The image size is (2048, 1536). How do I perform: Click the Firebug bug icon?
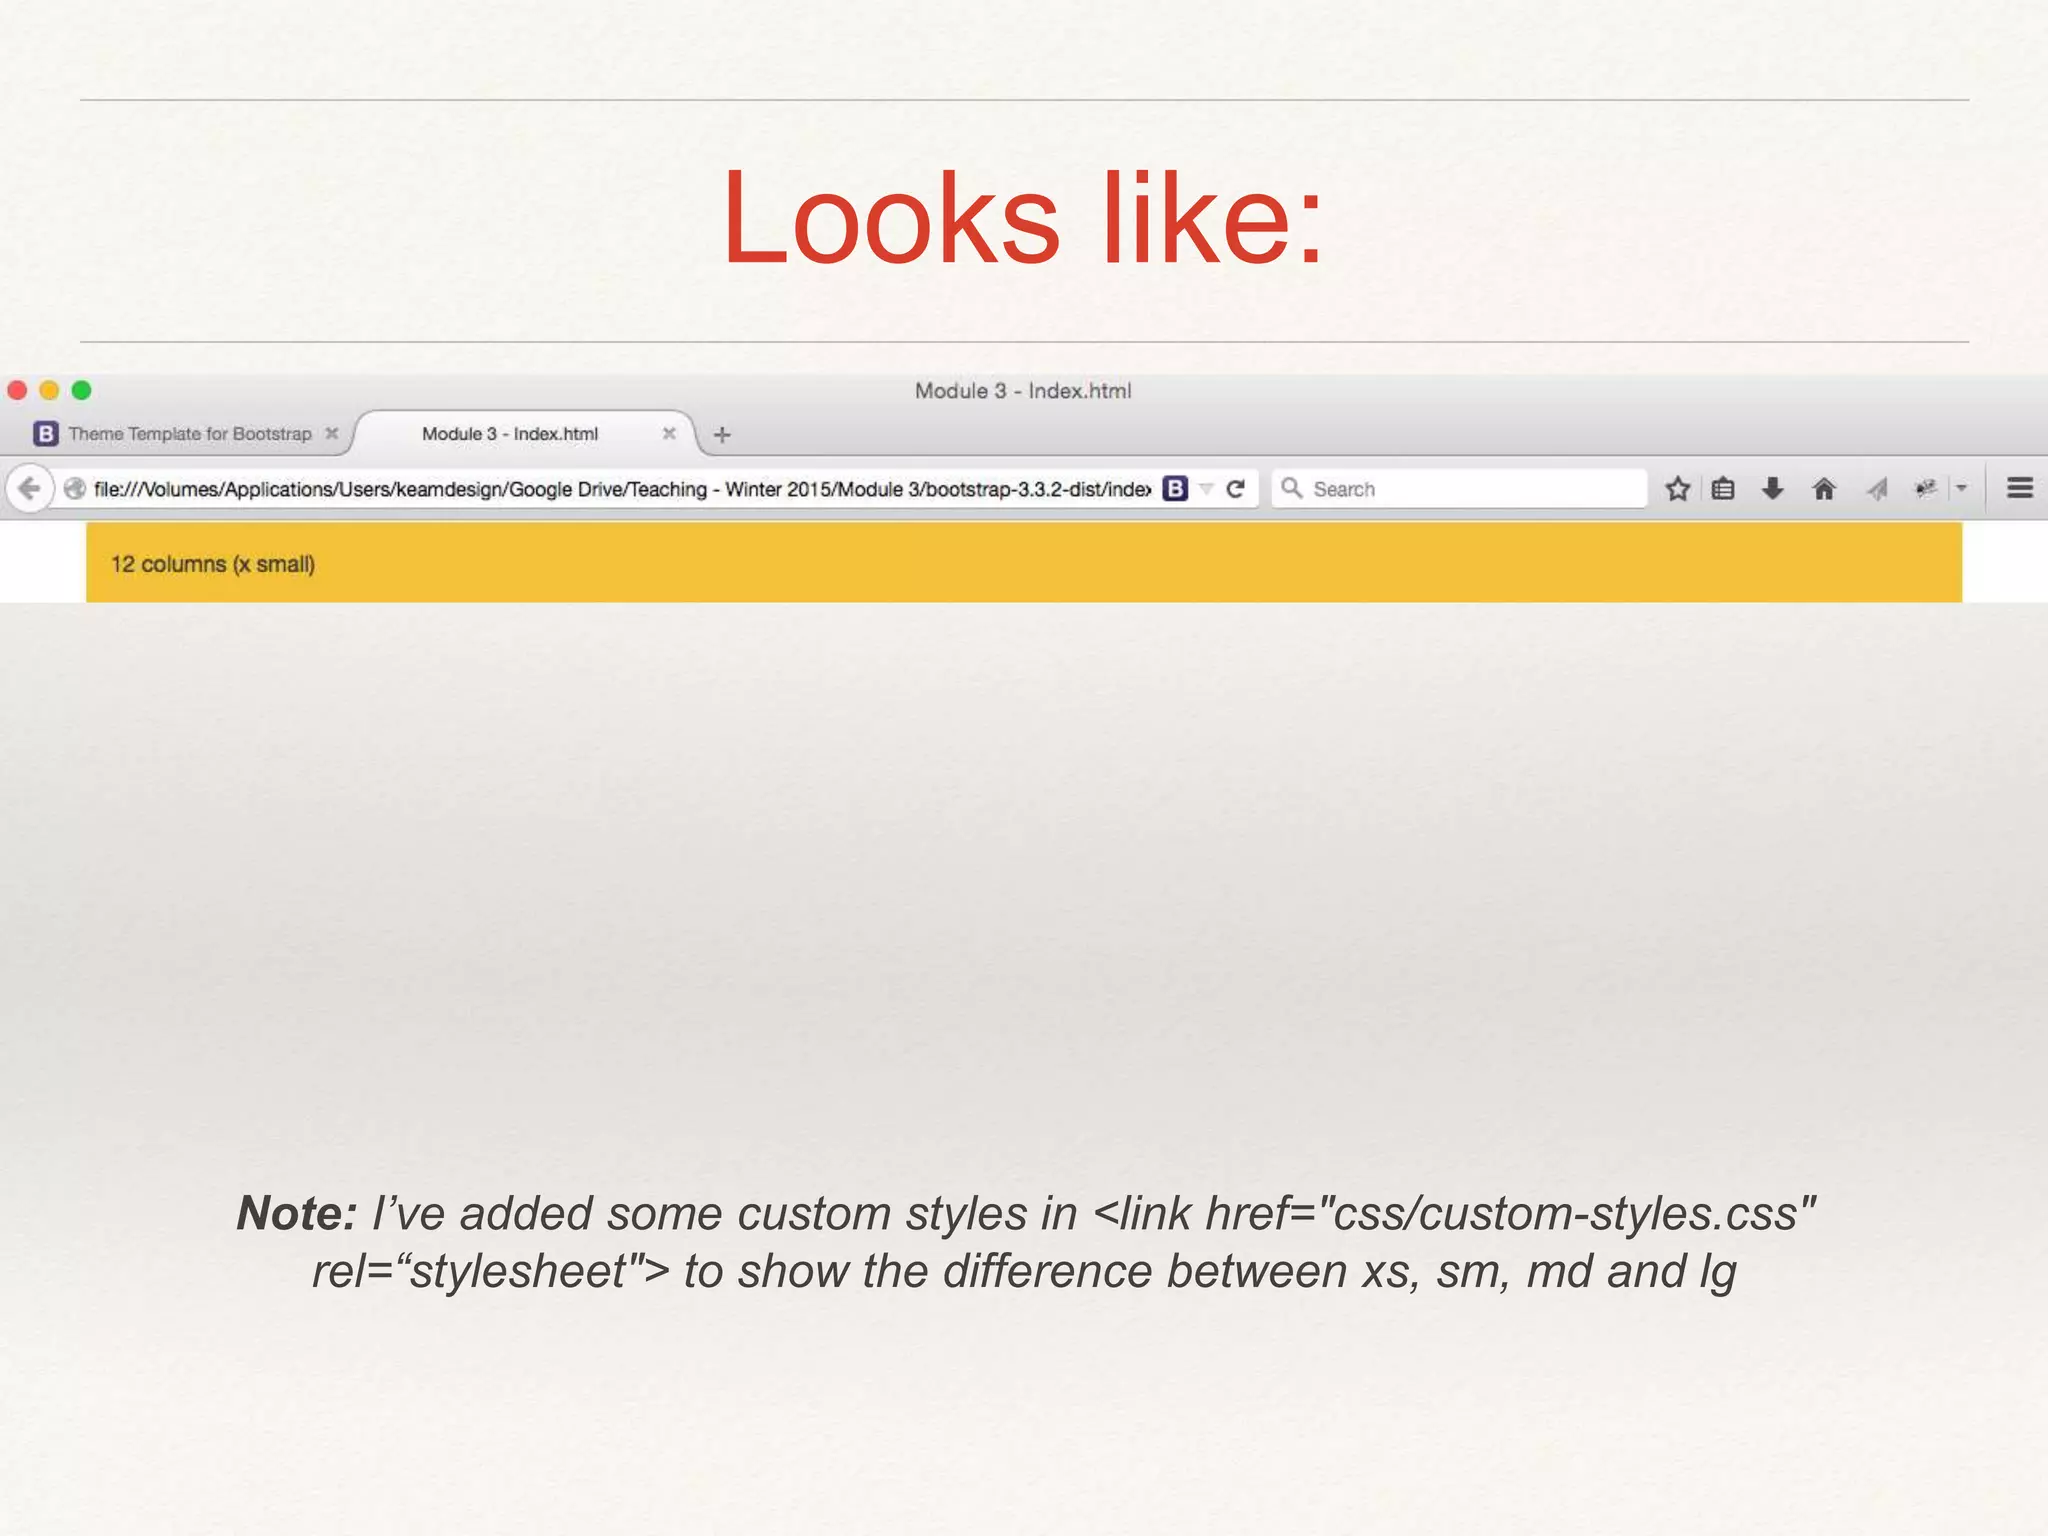pos(1924,488)
